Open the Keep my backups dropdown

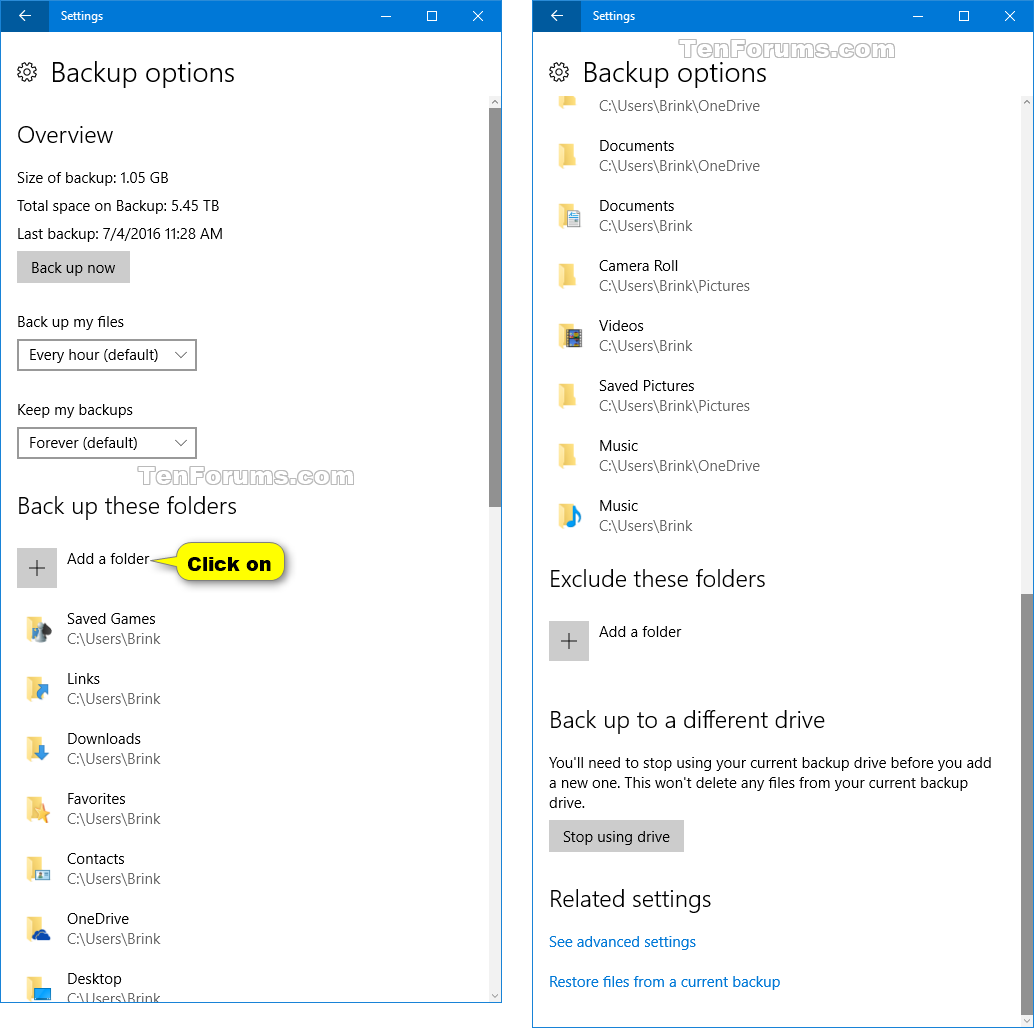(106, 443)
